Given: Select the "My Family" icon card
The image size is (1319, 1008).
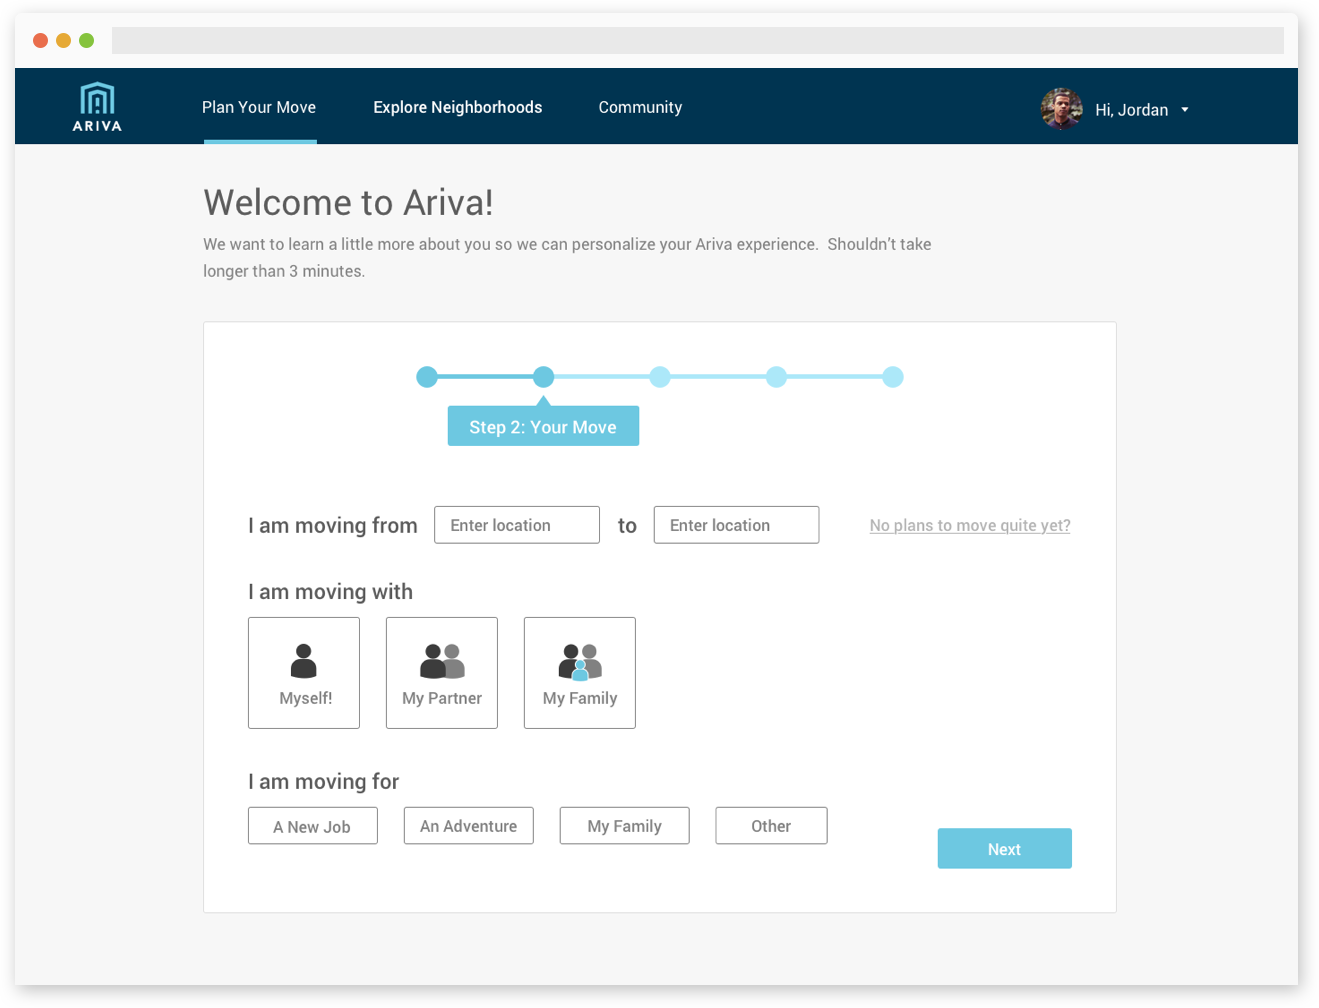Looking at the screenshot, I should (579, 672).
